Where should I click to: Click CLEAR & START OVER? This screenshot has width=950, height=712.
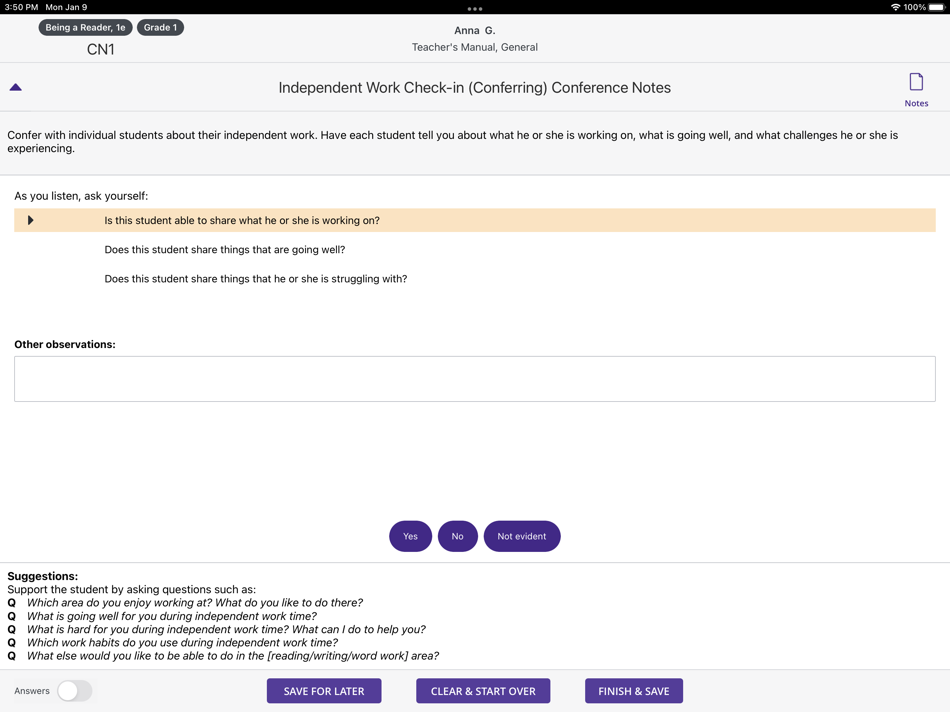[483, 691]
